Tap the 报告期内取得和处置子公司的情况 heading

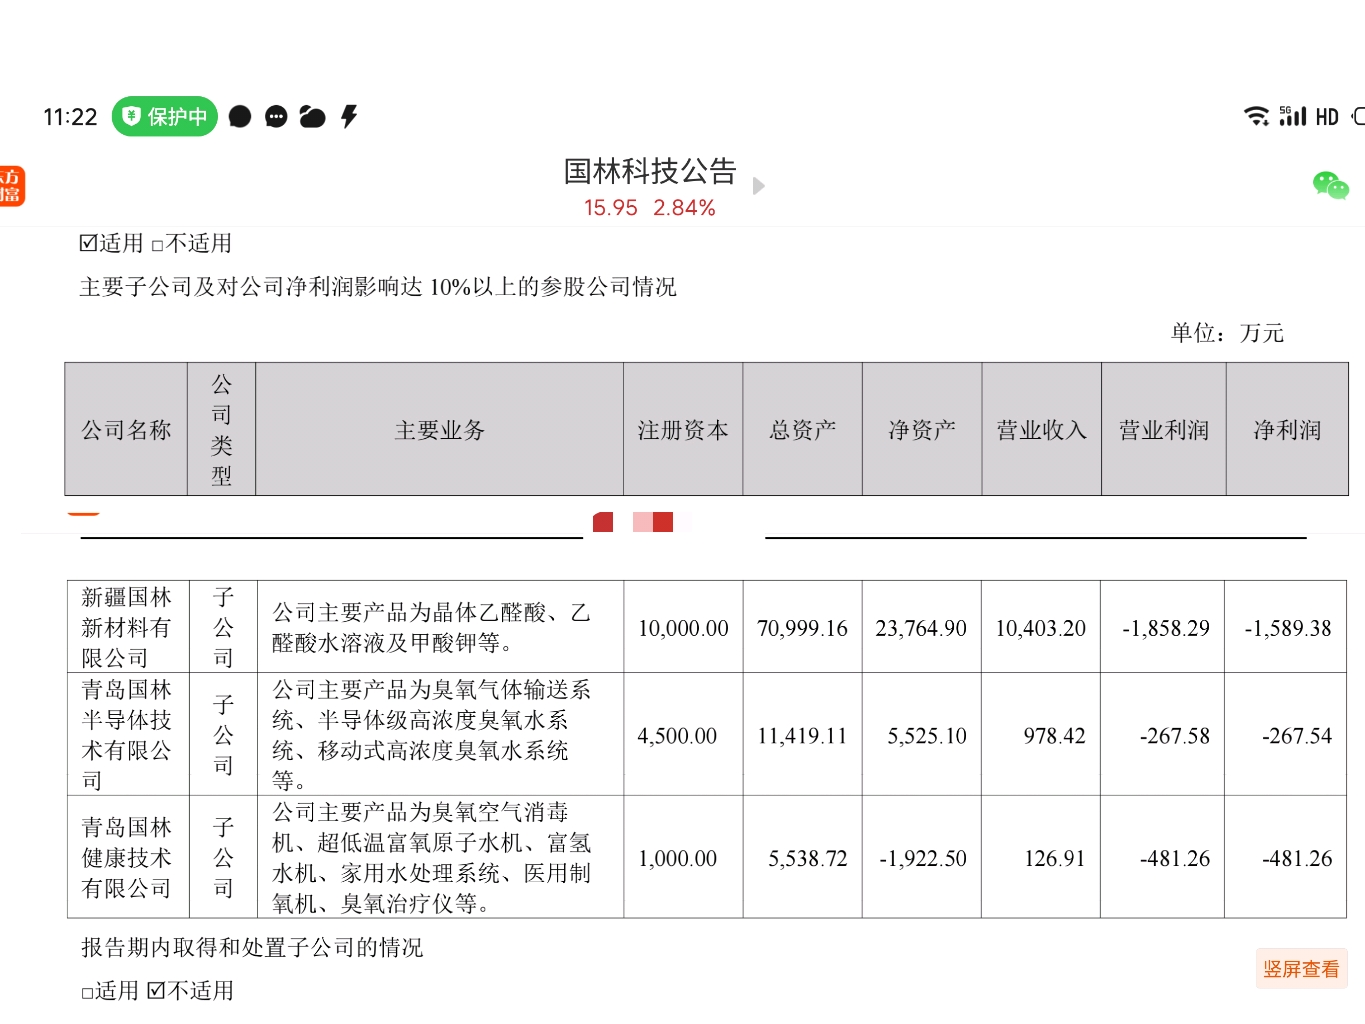click(252, 947)
